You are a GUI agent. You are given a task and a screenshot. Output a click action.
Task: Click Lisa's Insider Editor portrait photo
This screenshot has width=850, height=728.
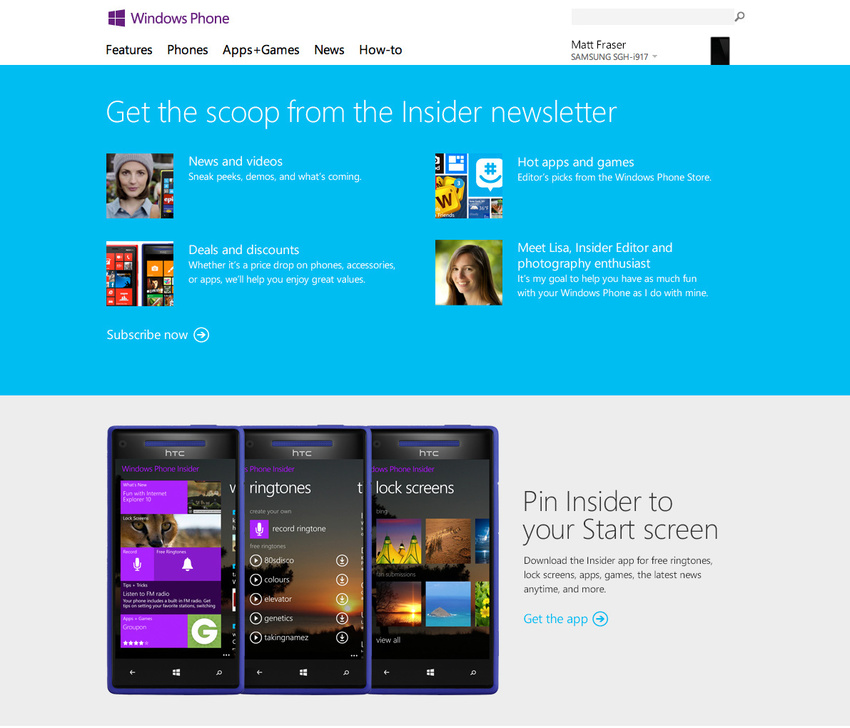pos(468,273)
